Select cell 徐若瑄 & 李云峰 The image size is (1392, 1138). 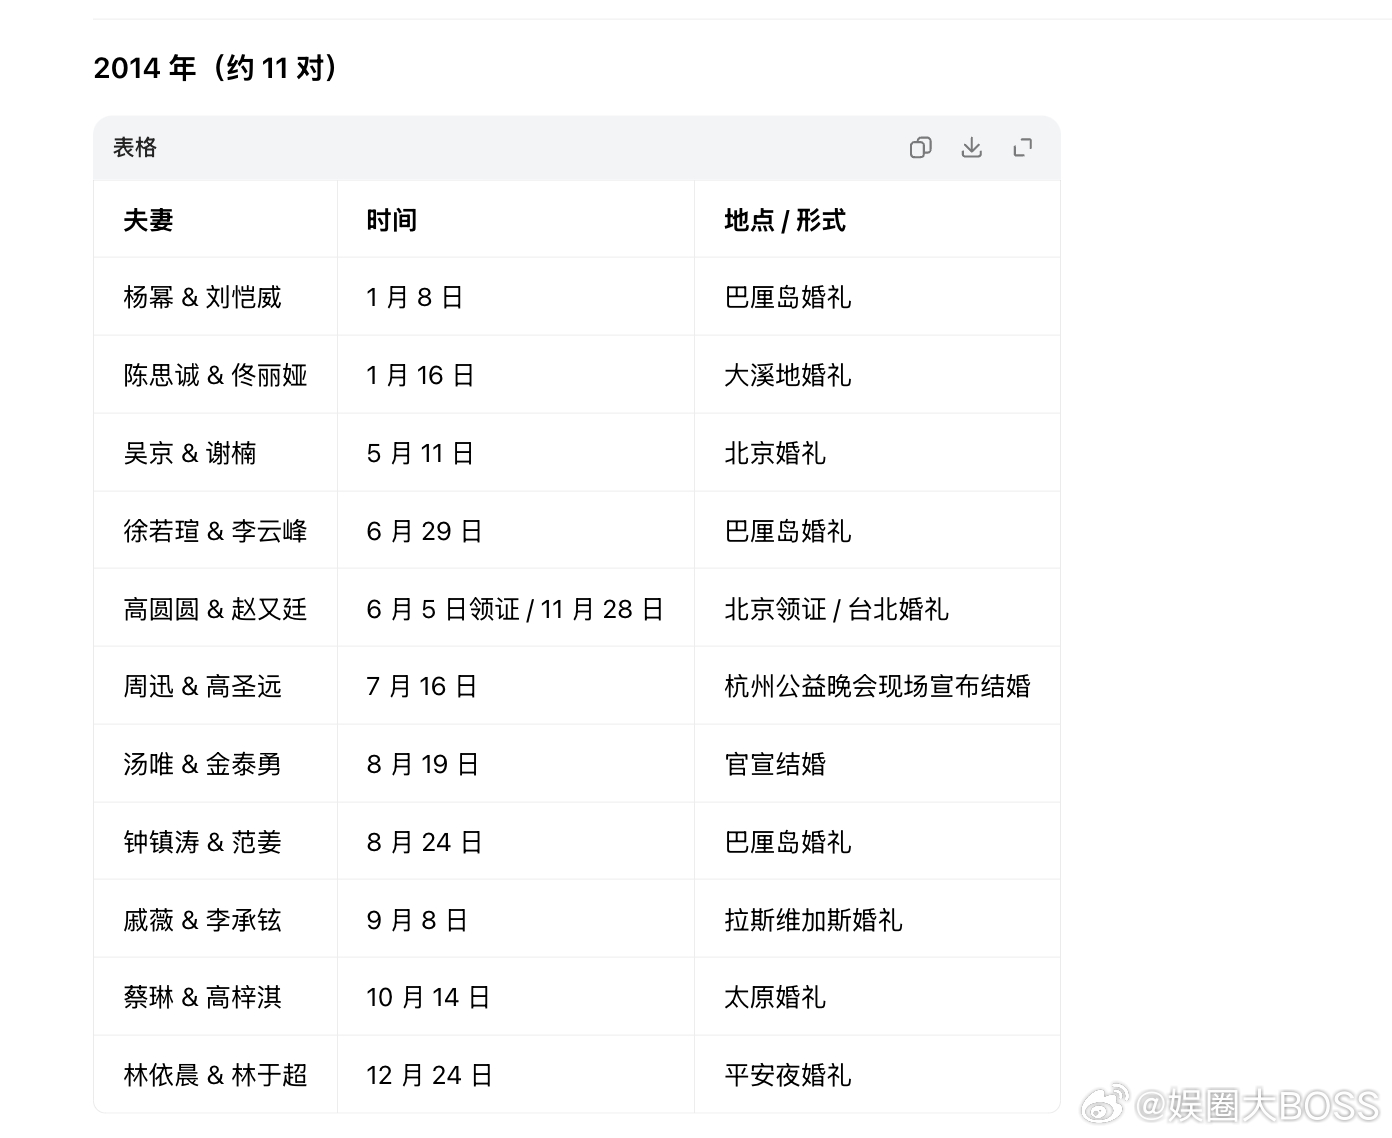pyautogui.click(x=215, y=531)
